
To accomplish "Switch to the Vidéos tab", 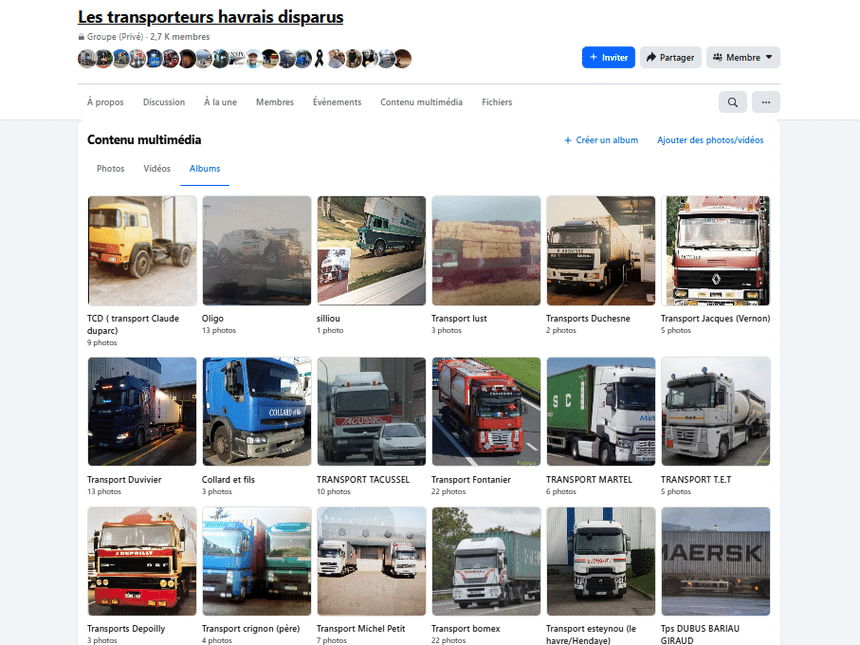I will coord(156,169).
